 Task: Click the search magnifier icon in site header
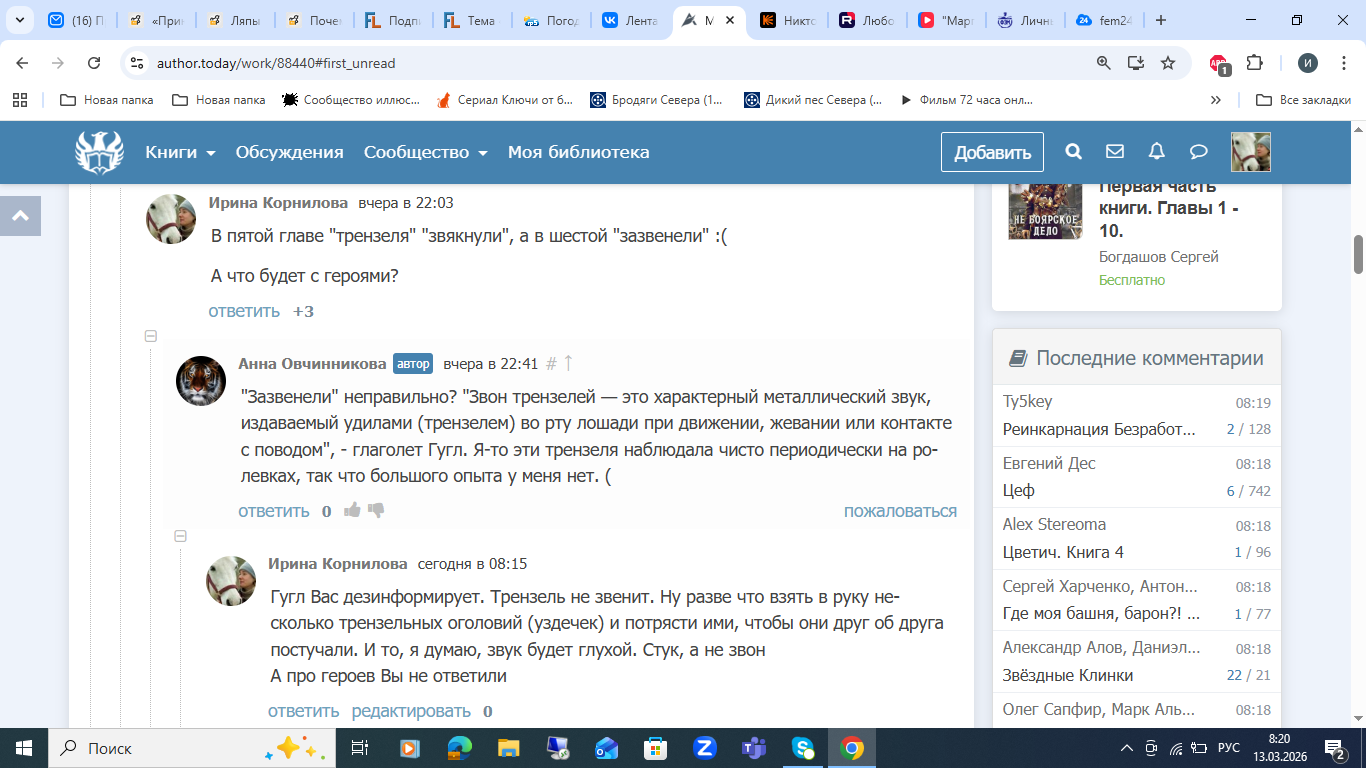pyautogui.click(x=1073, y=152)
